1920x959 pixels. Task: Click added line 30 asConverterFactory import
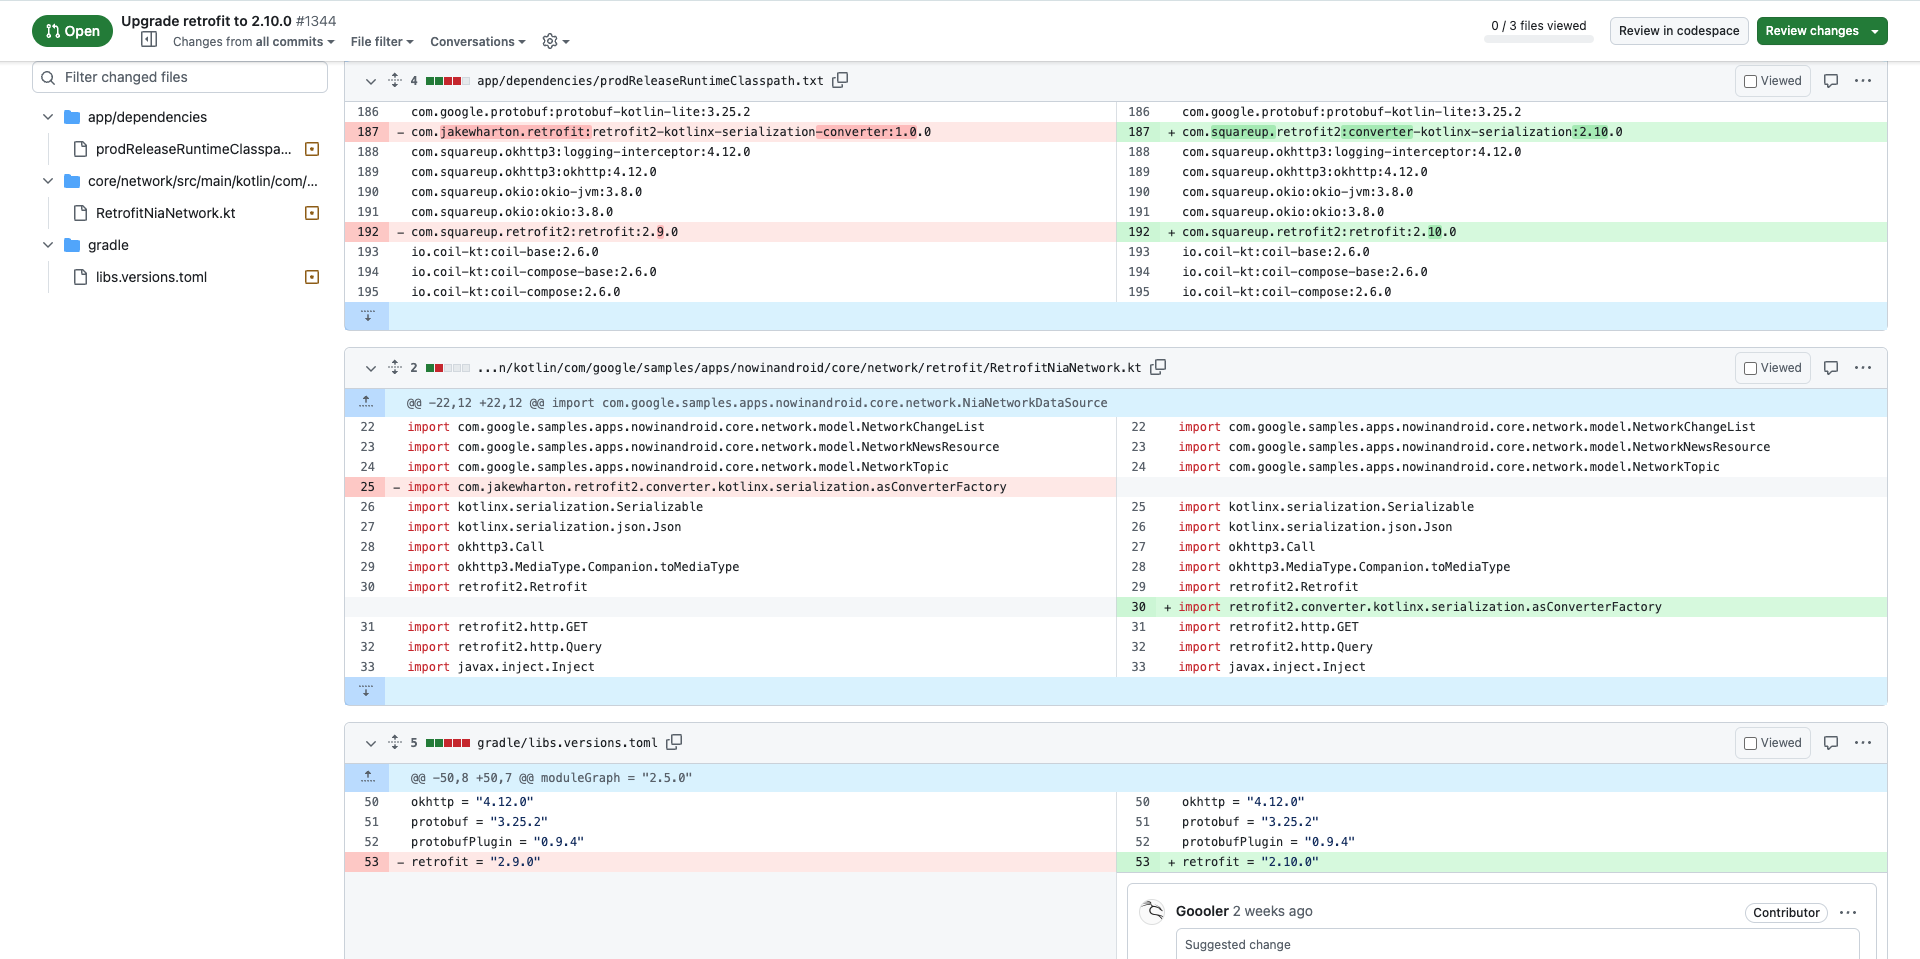click(x=1501, y=607)
